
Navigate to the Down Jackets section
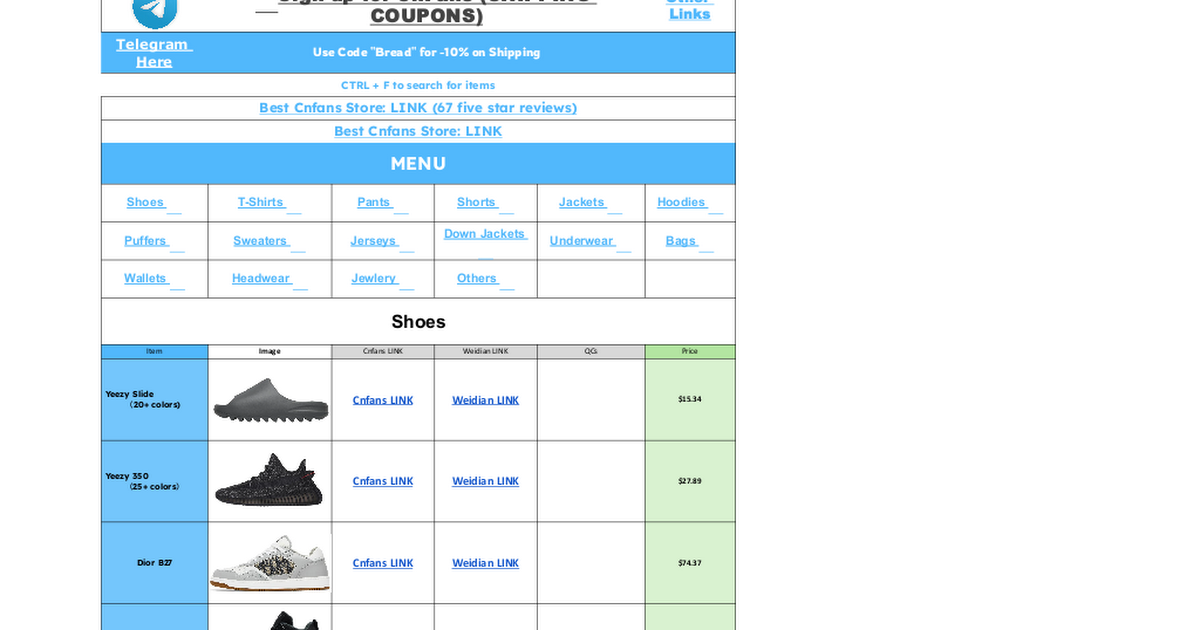pyautogui.click(x=485, y=235)
